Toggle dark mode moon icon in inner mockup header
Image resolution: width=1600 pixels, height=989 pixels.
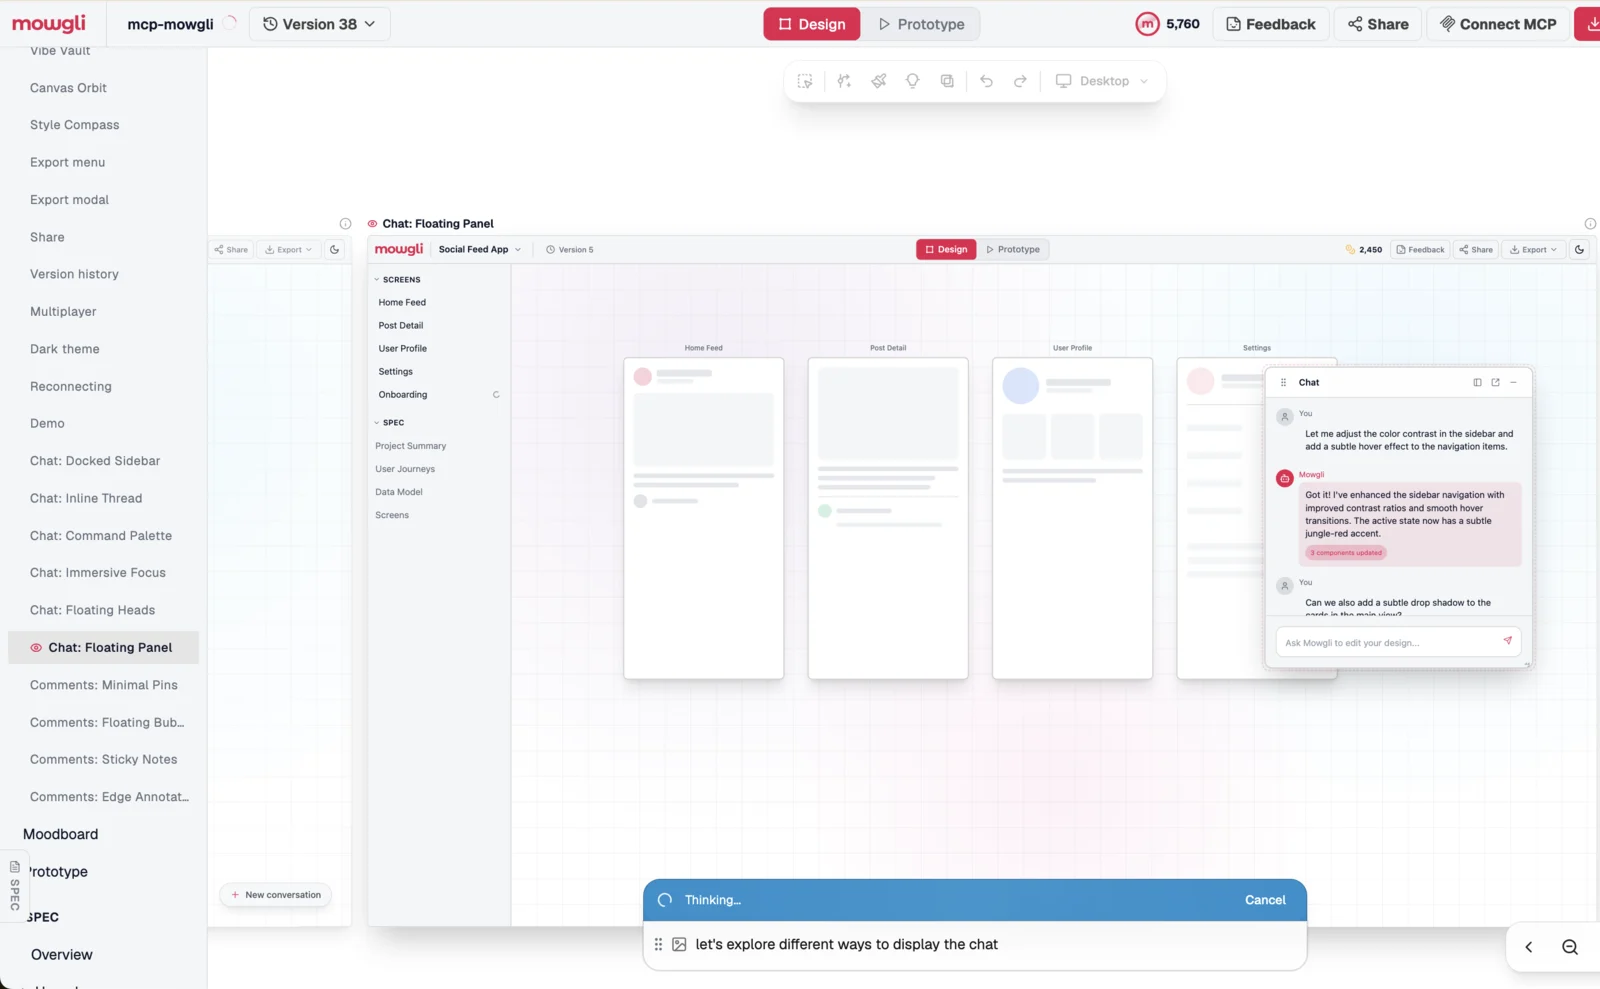(1579, 250)
